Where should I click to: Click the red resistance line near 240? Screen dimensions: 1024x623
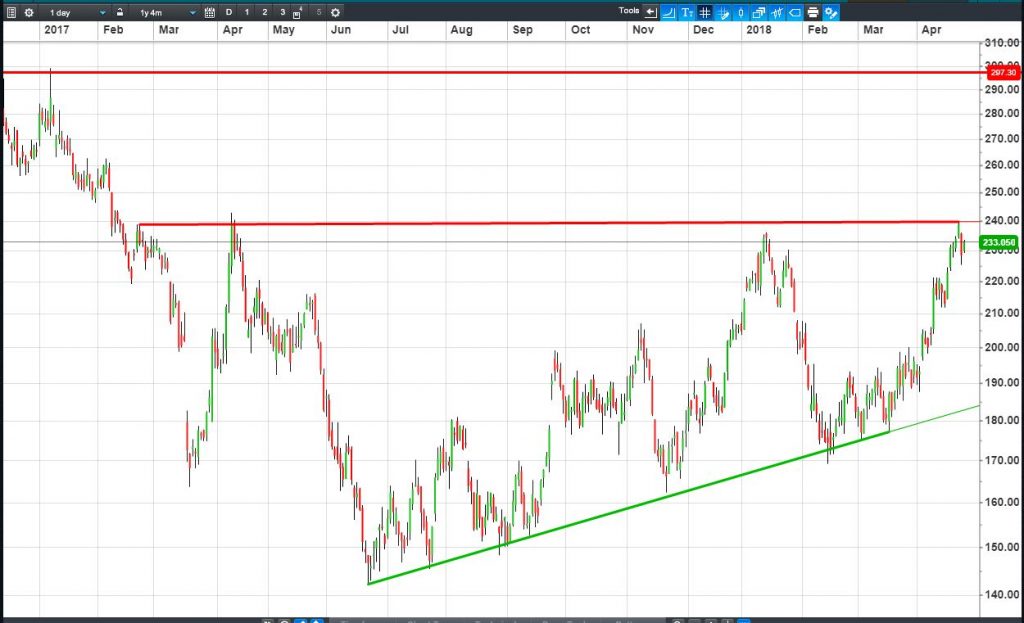click(549, 223)
